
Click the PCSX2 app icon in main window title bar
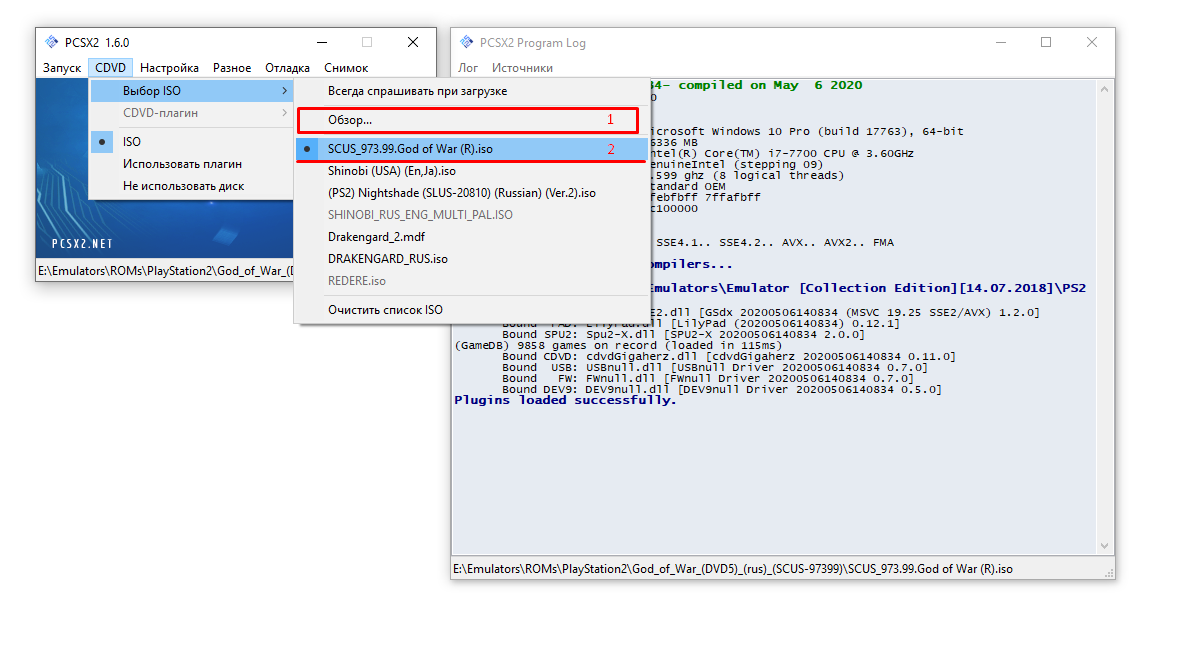51,42
